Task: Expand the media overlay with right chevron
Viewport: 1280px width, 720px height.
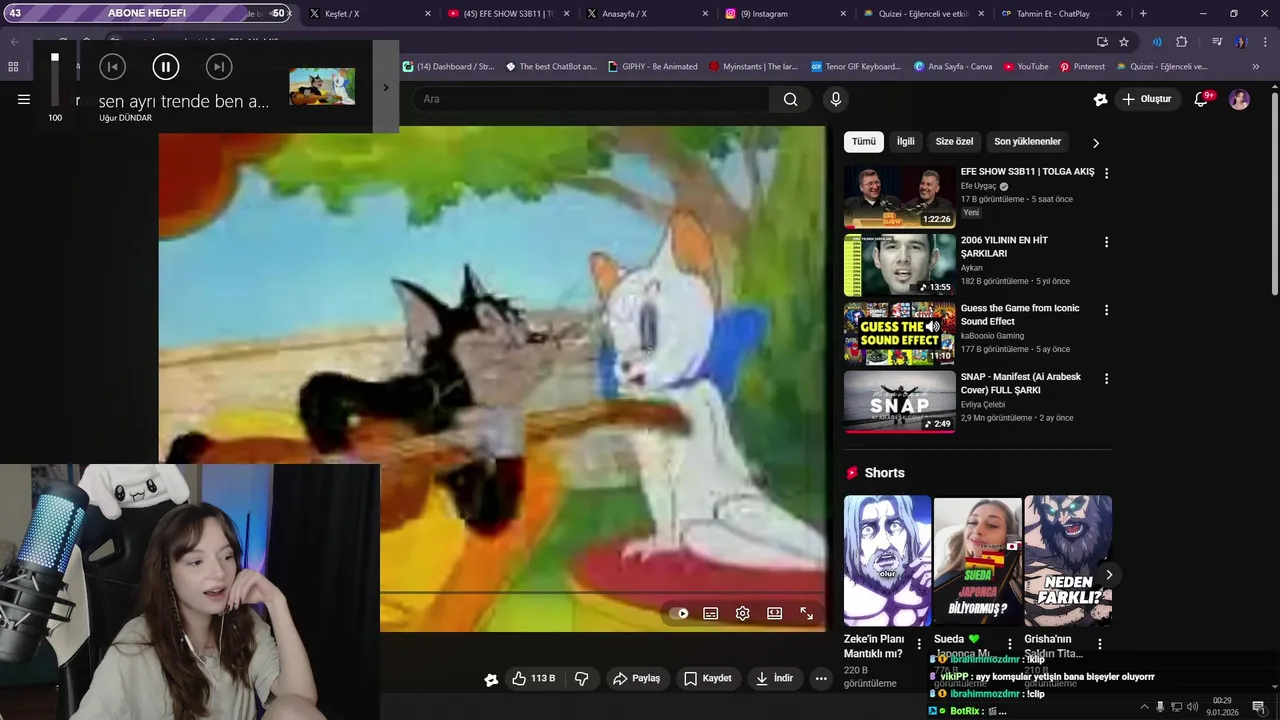Action: 386,87
